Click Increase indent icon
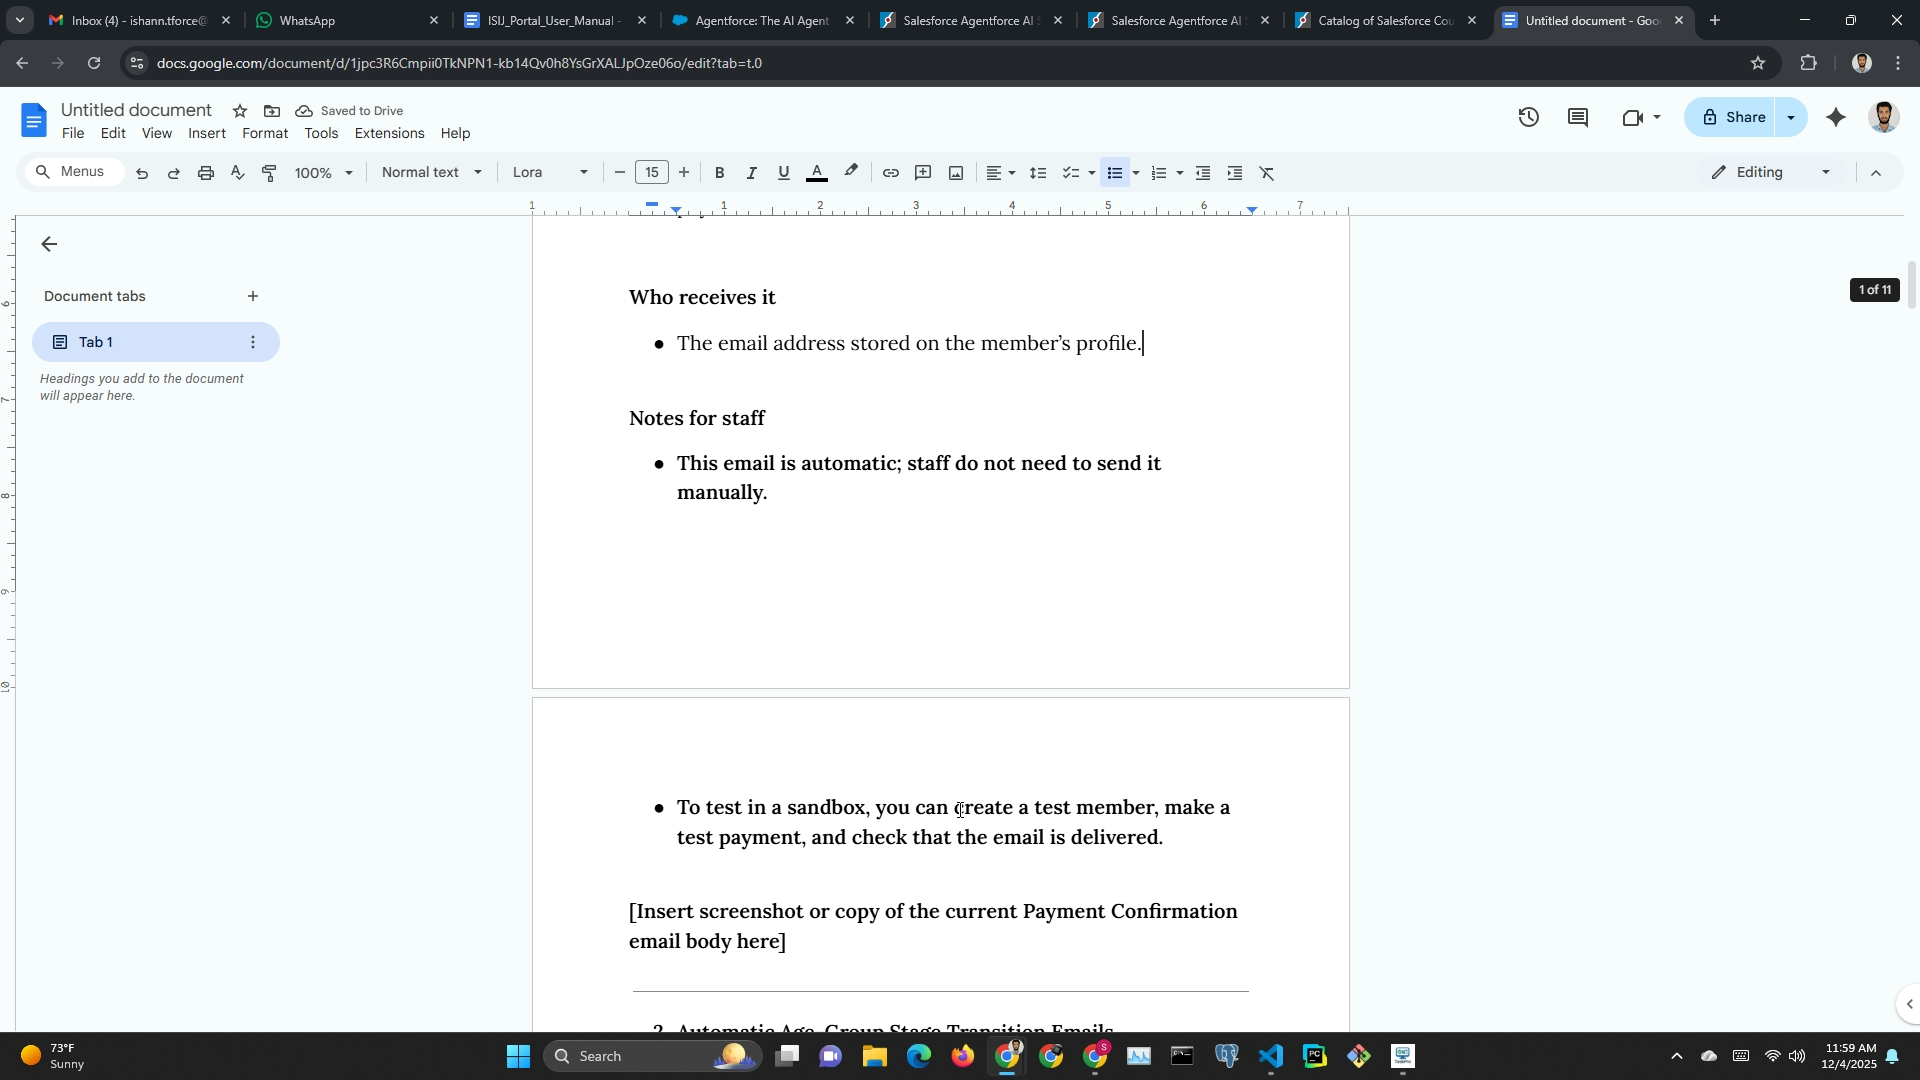 point(1235,173)
